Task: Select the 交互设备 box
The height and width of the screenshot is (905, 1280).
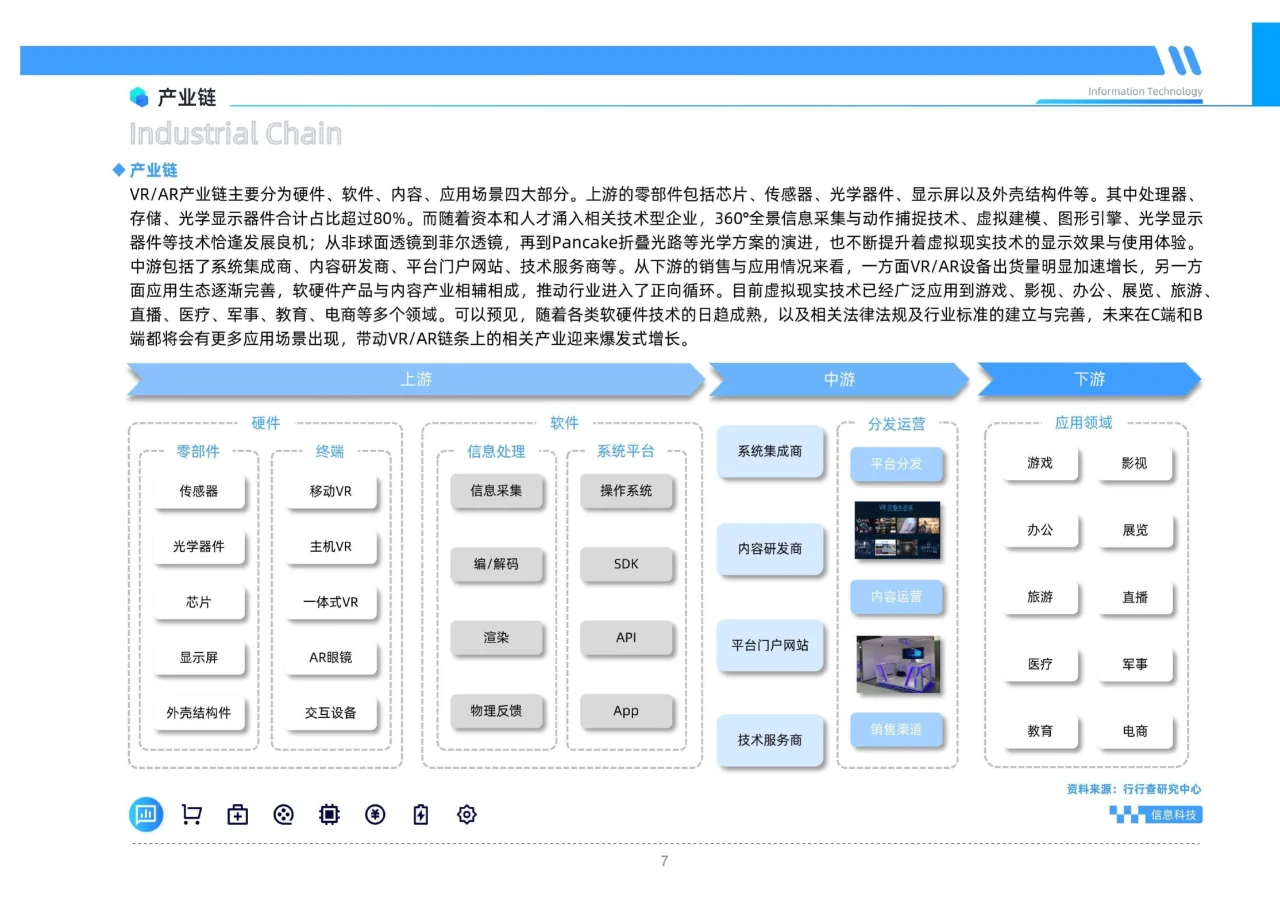Action: [x=330, y=713]
